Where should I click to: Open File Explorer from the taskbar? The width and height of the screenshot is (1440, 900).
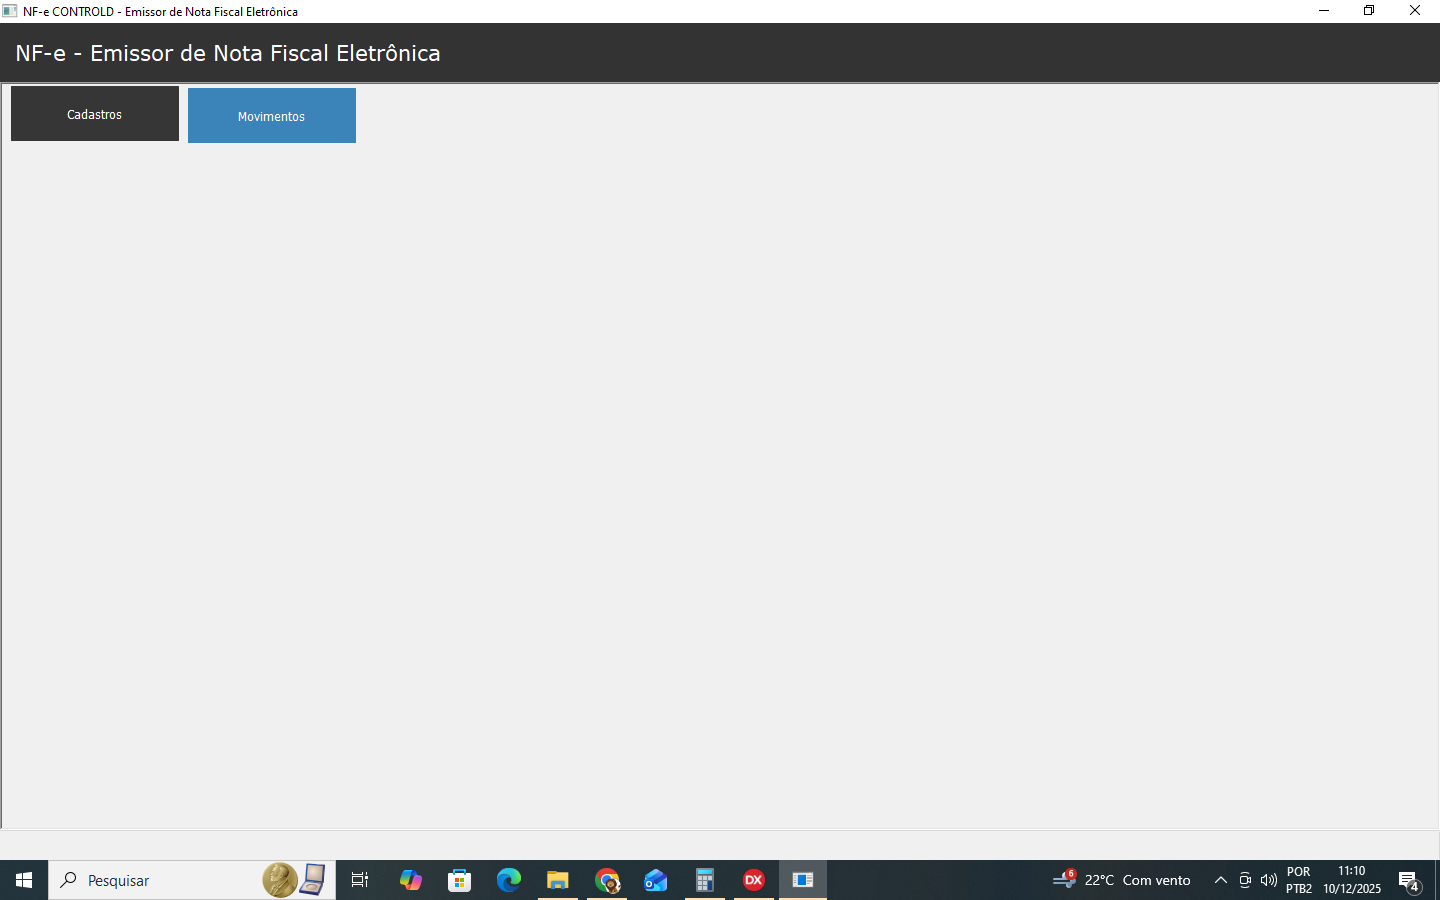(558, 880)
